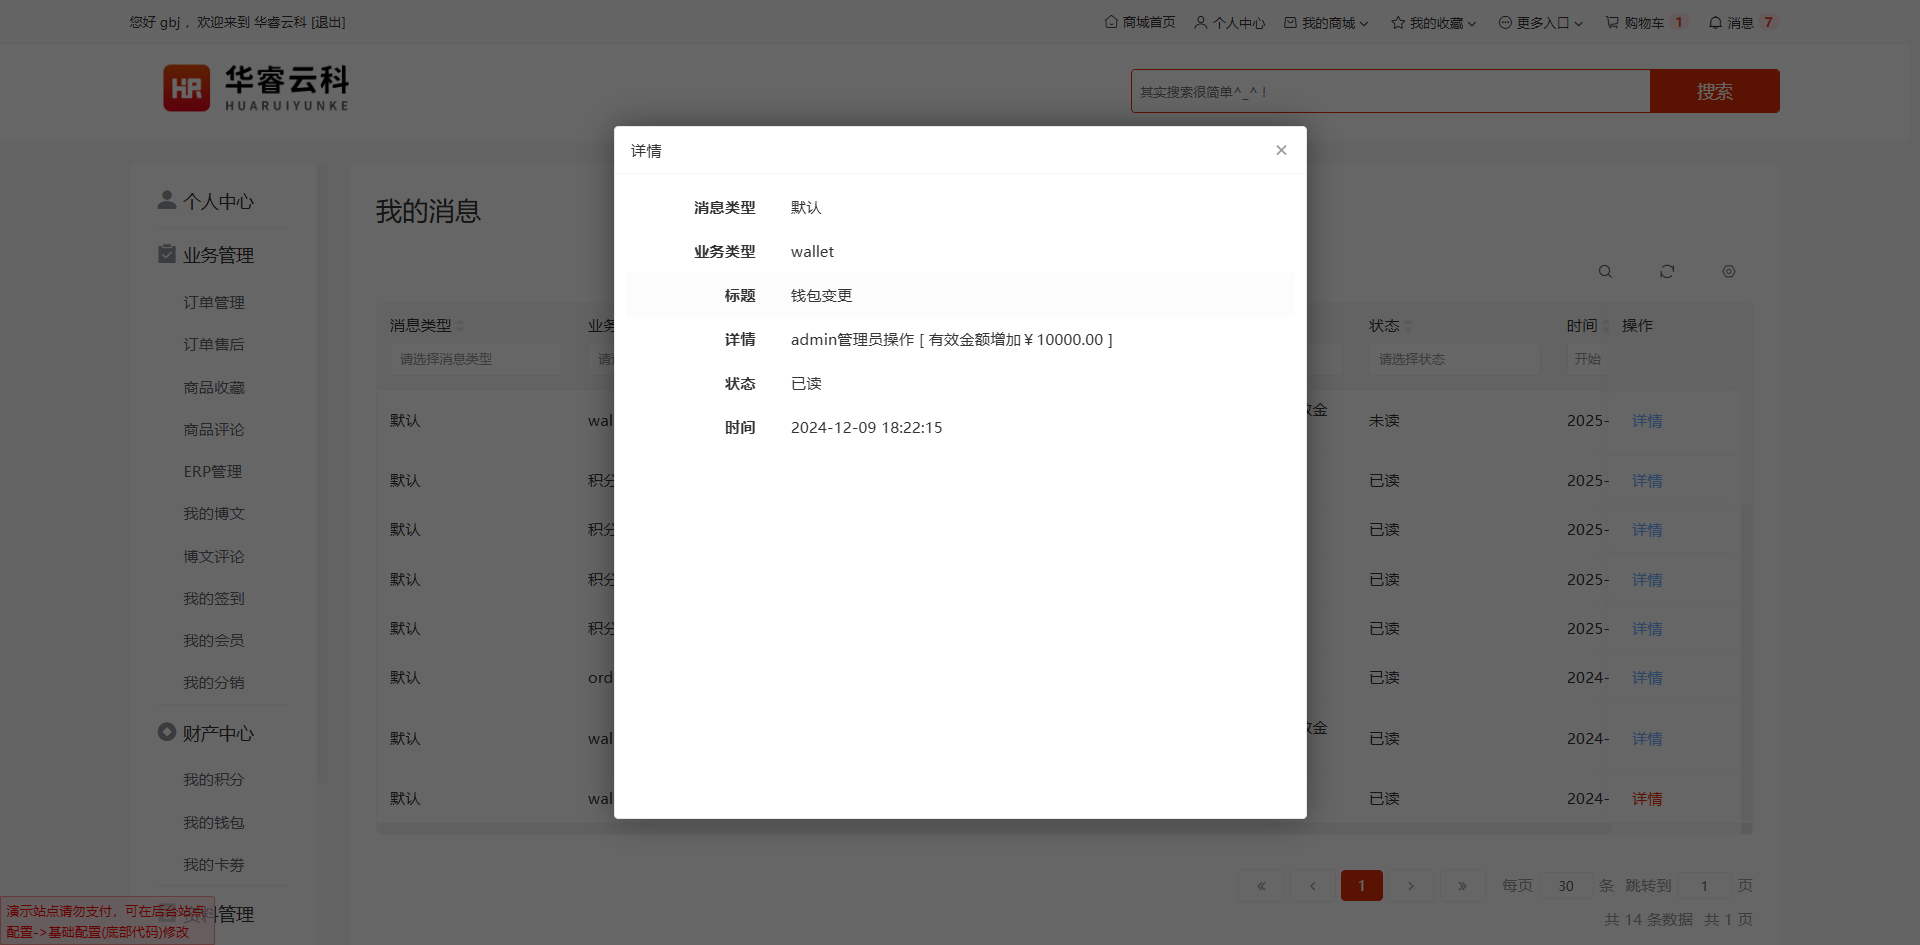
Task: Open table column settings icon
Action: click(1728, 272)
